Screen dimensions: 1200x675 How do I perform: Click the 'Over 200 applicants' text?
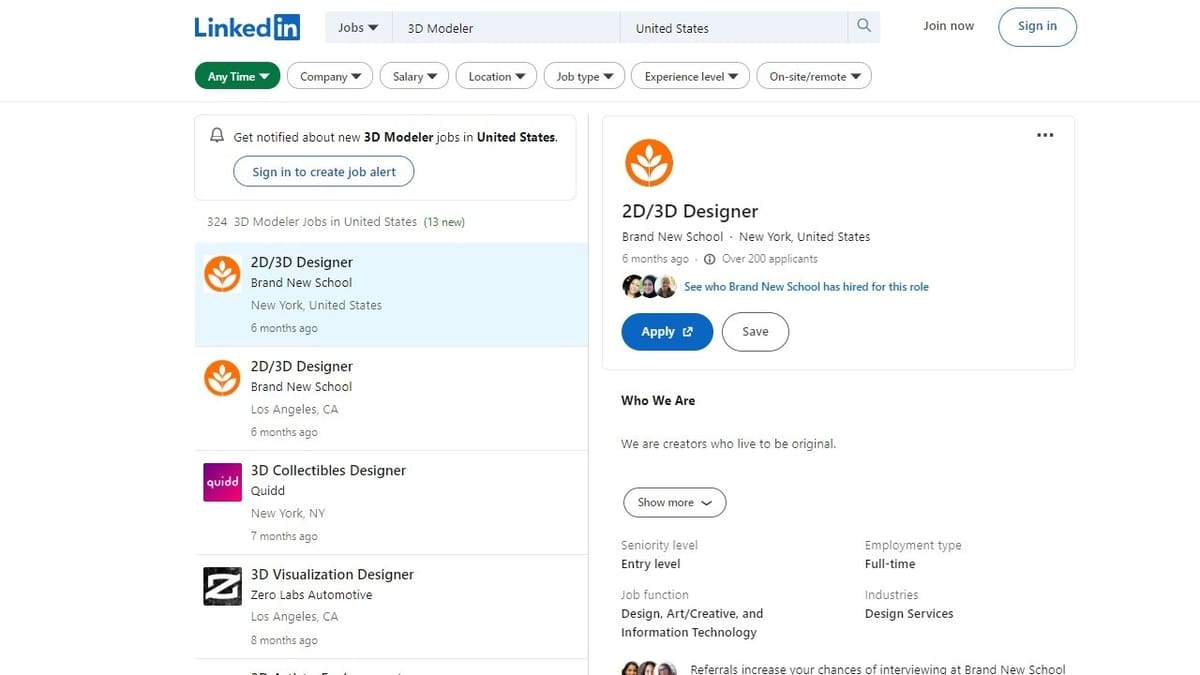coord(770,259)
